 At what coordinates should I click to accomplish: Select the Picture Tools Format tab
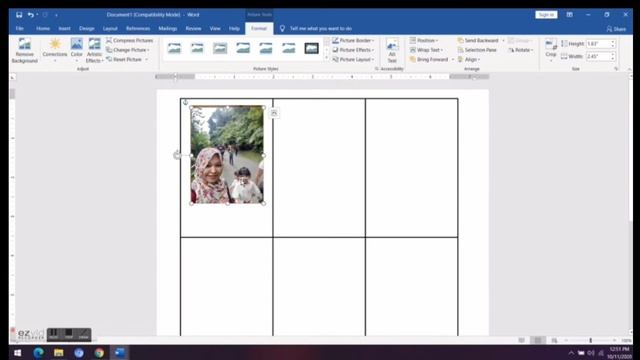(x=259, y=29)
